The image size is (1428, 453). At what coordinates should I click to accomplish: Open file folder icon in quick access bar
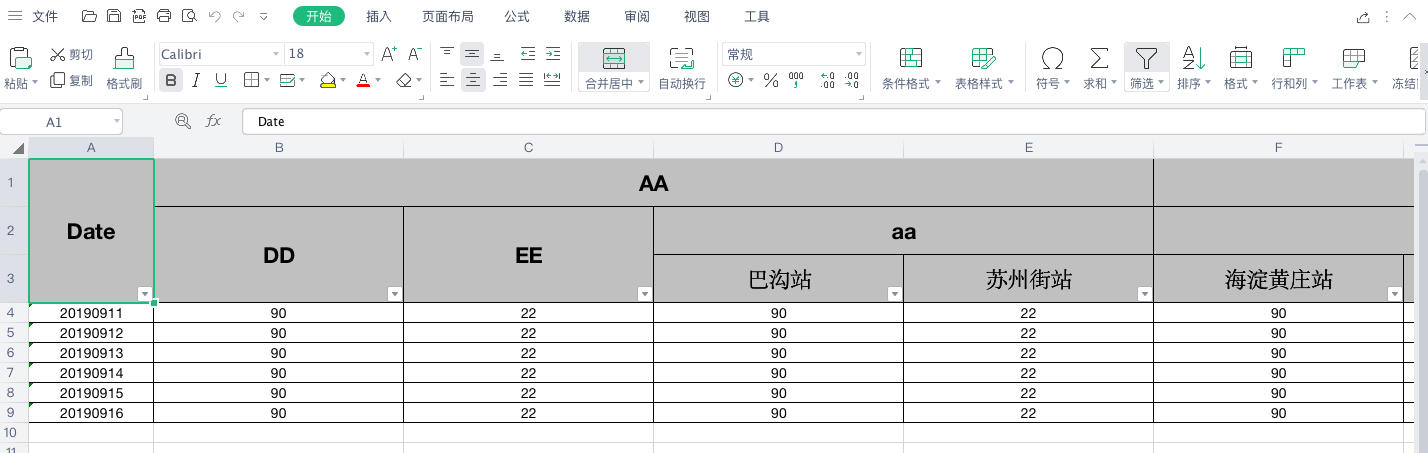pyautogui.click(x=89, y=16)
